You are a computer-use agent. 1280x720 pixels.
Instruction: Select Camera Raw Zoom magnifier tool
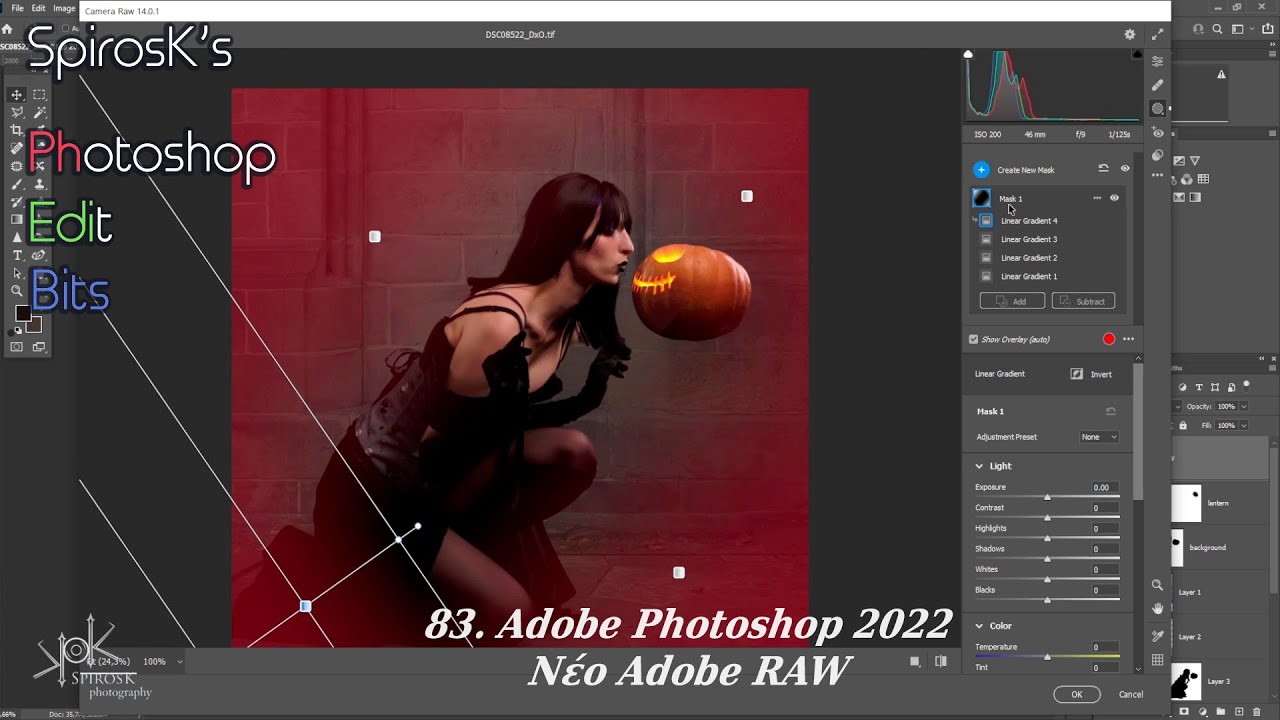(x=1157, y=585)
